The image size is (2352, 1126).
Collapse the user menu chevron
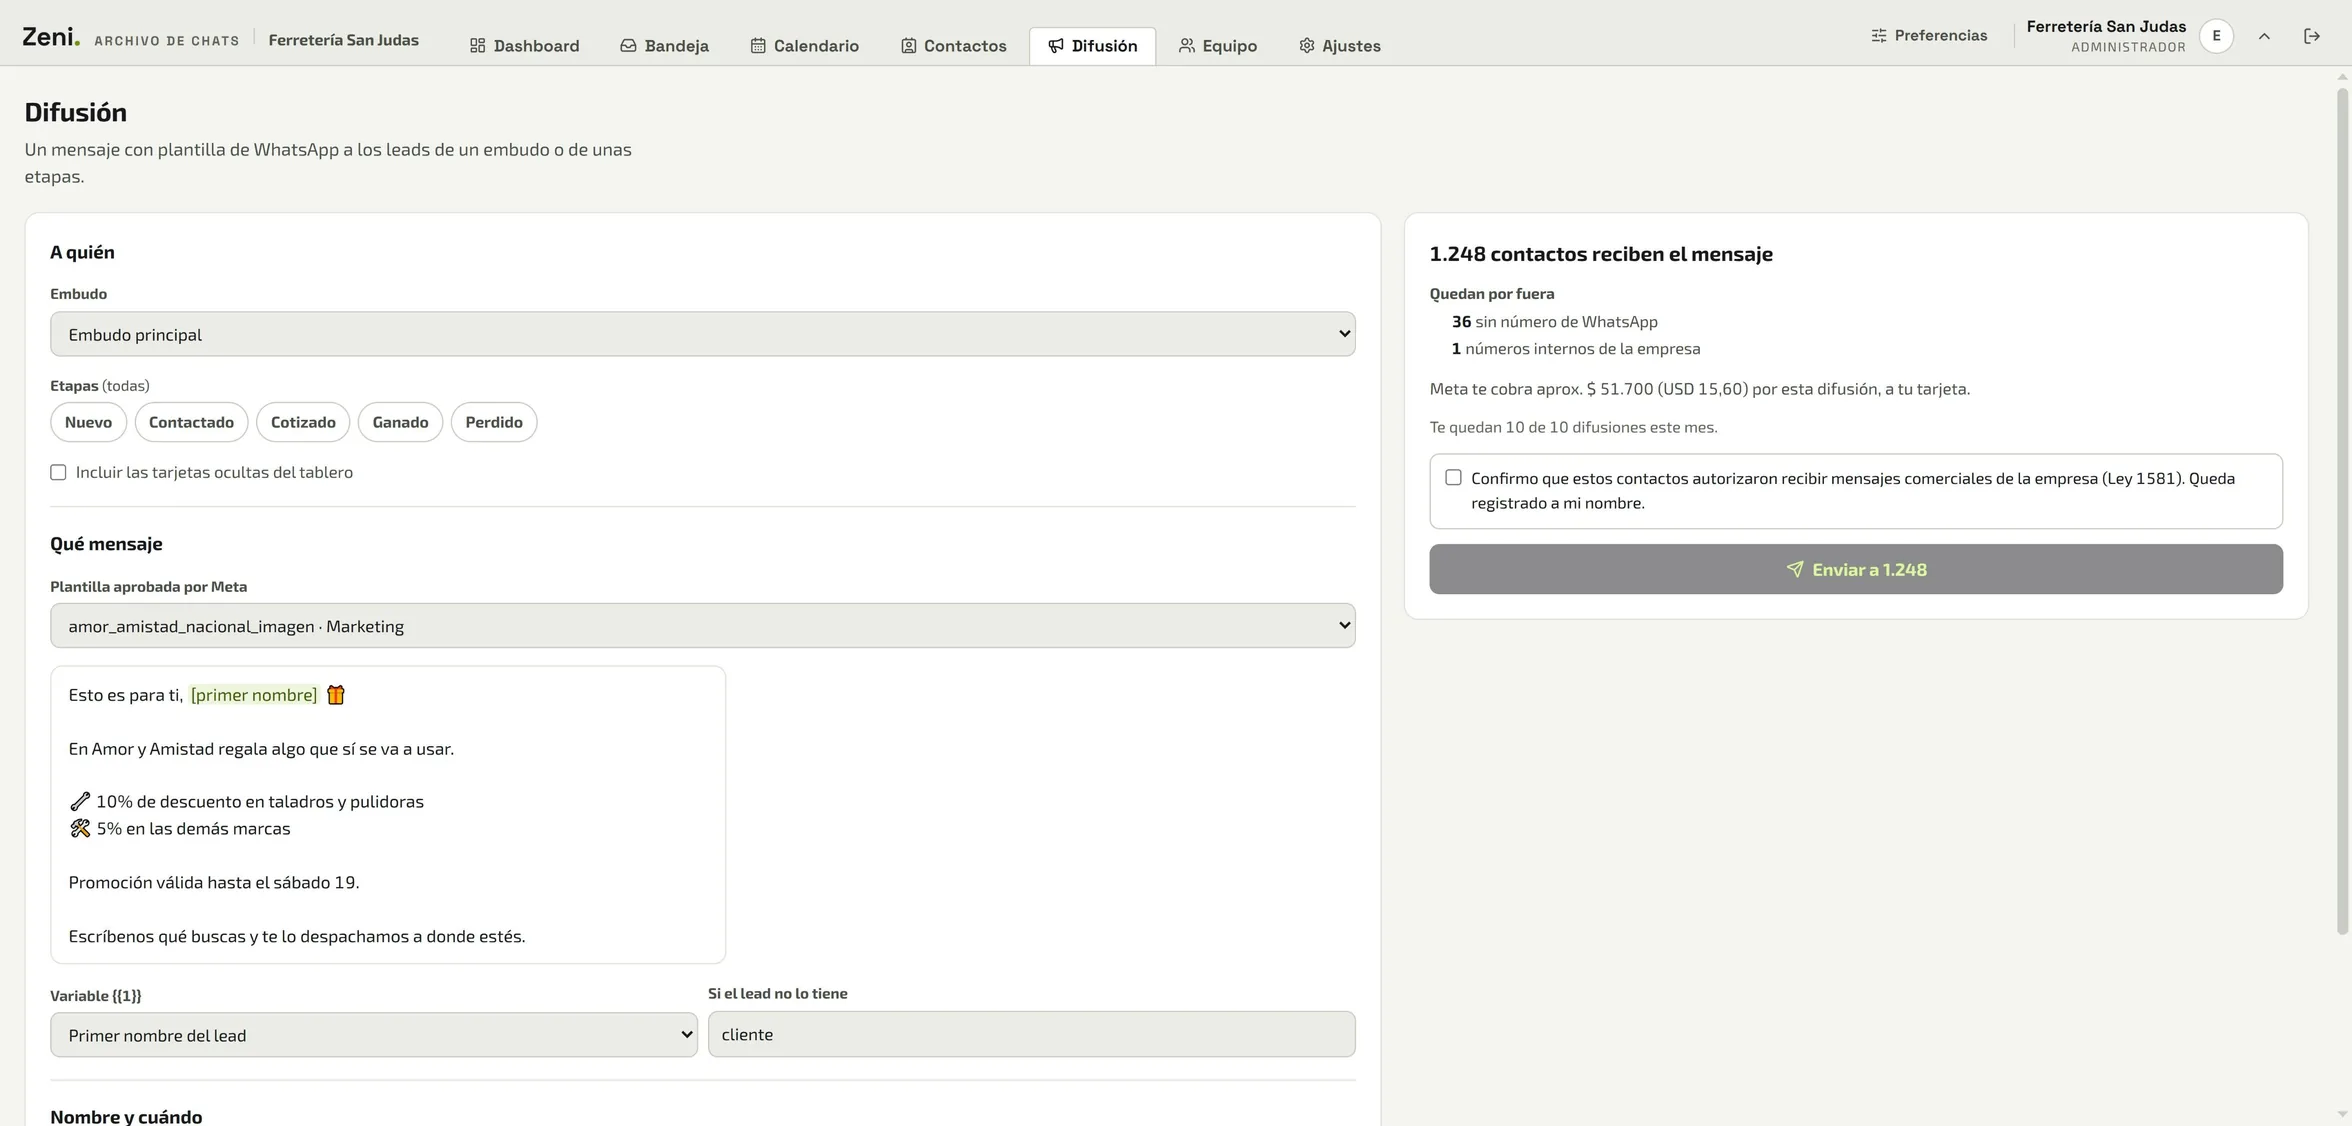[2264, 37]
